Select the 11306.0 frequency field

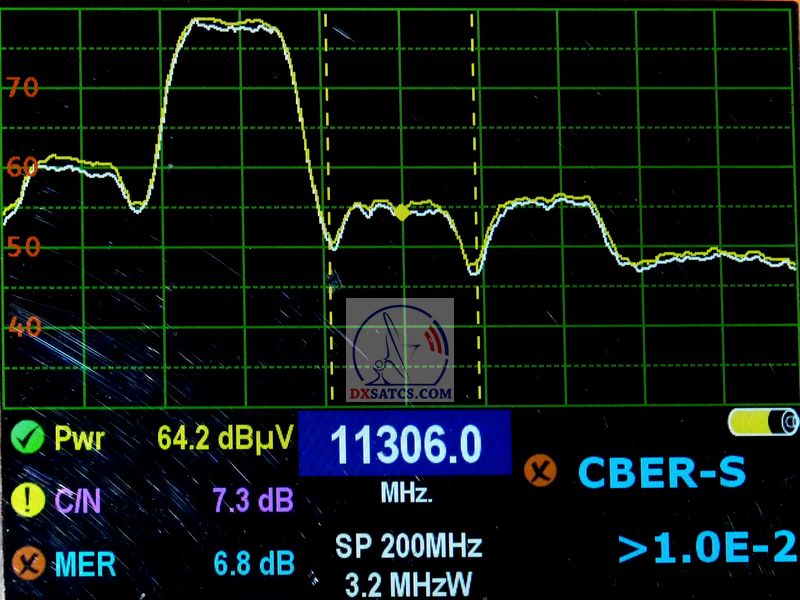point(405,445)
